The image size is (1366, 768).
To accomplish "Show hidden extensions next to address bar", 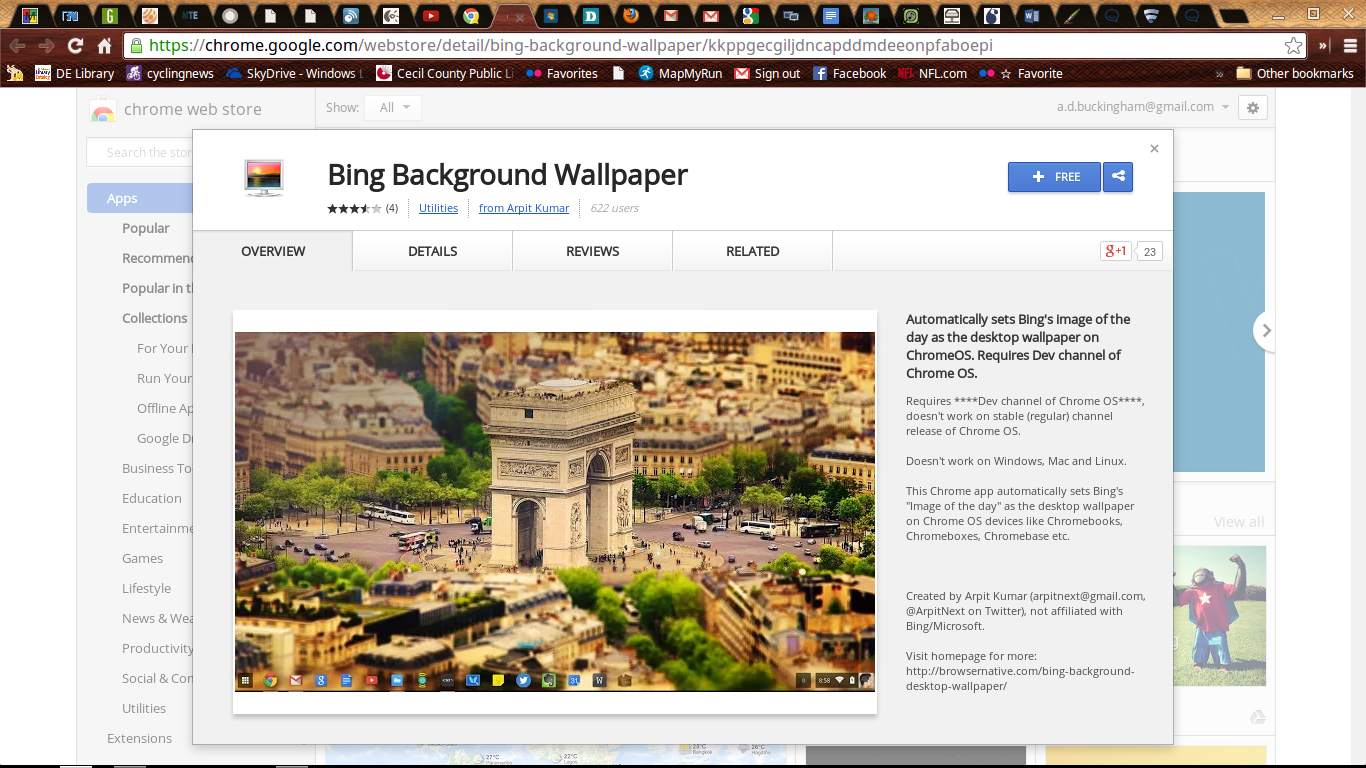I will 1324,46.
